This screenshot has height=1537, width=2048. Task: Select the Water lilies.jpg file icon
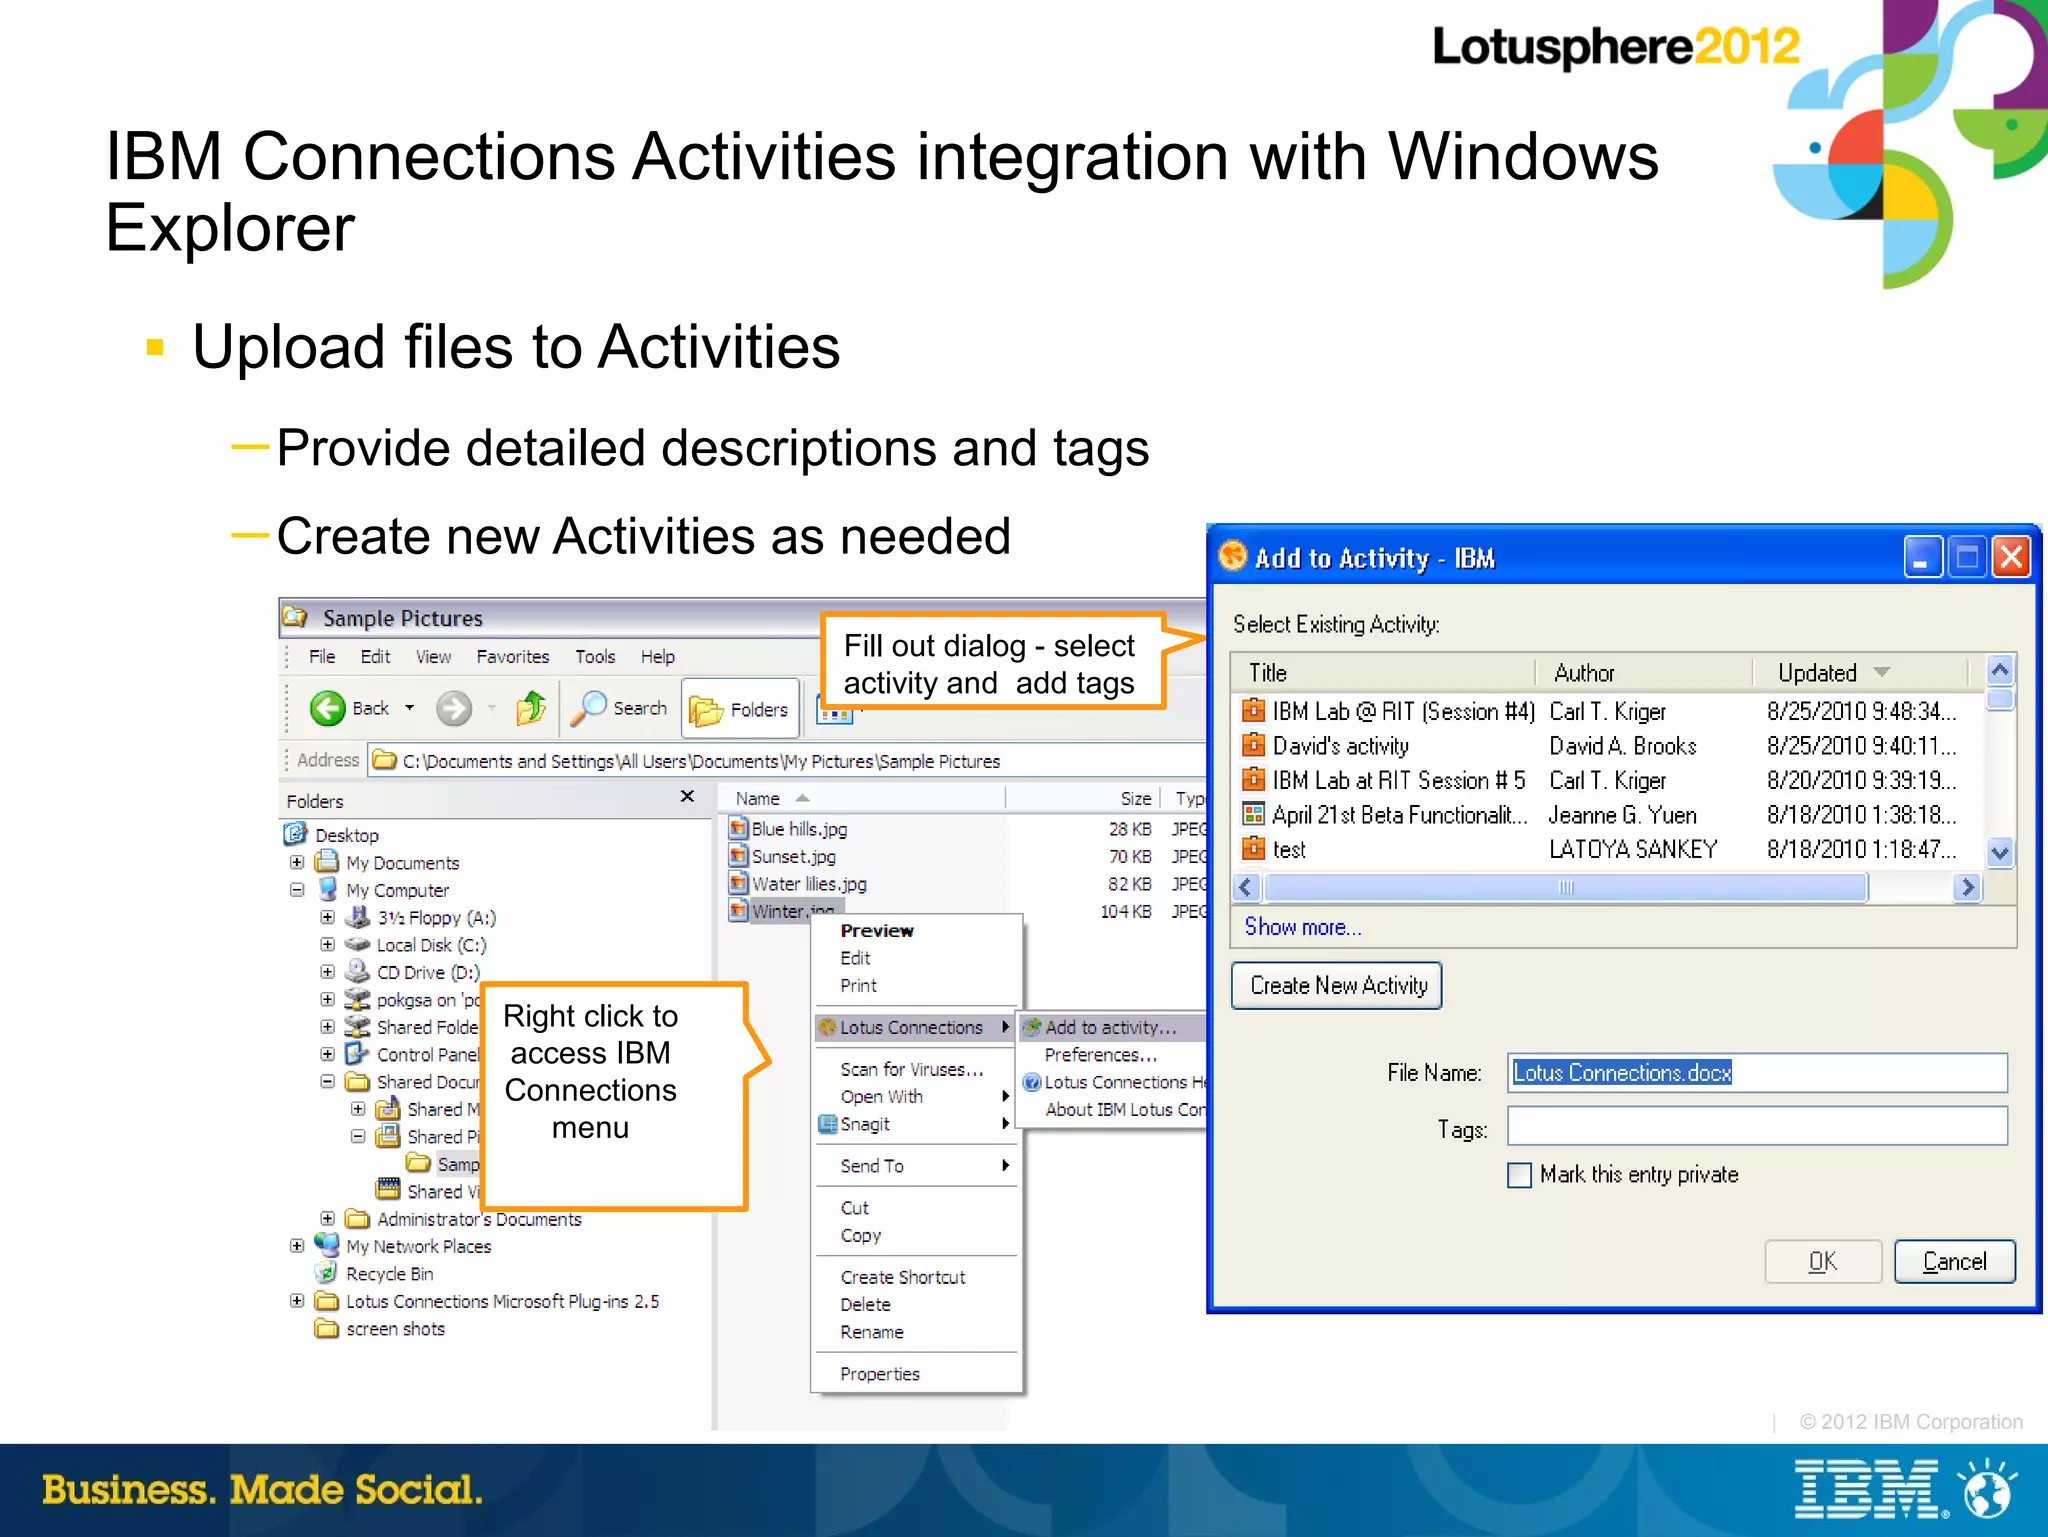(x=739, y=883)
